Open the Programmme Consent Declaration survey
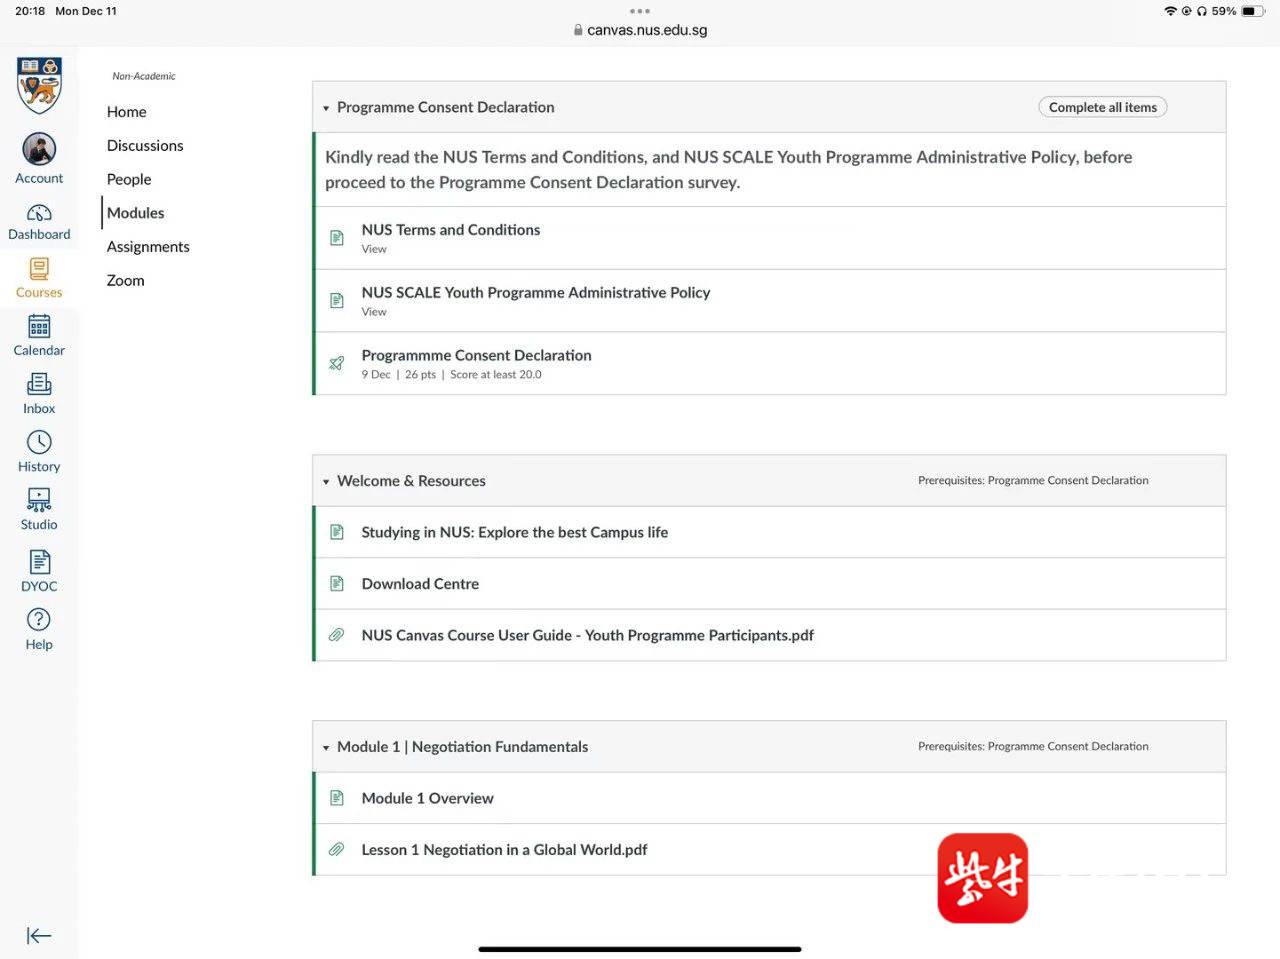Screen dimensions: 1280x959 (476, 355)
